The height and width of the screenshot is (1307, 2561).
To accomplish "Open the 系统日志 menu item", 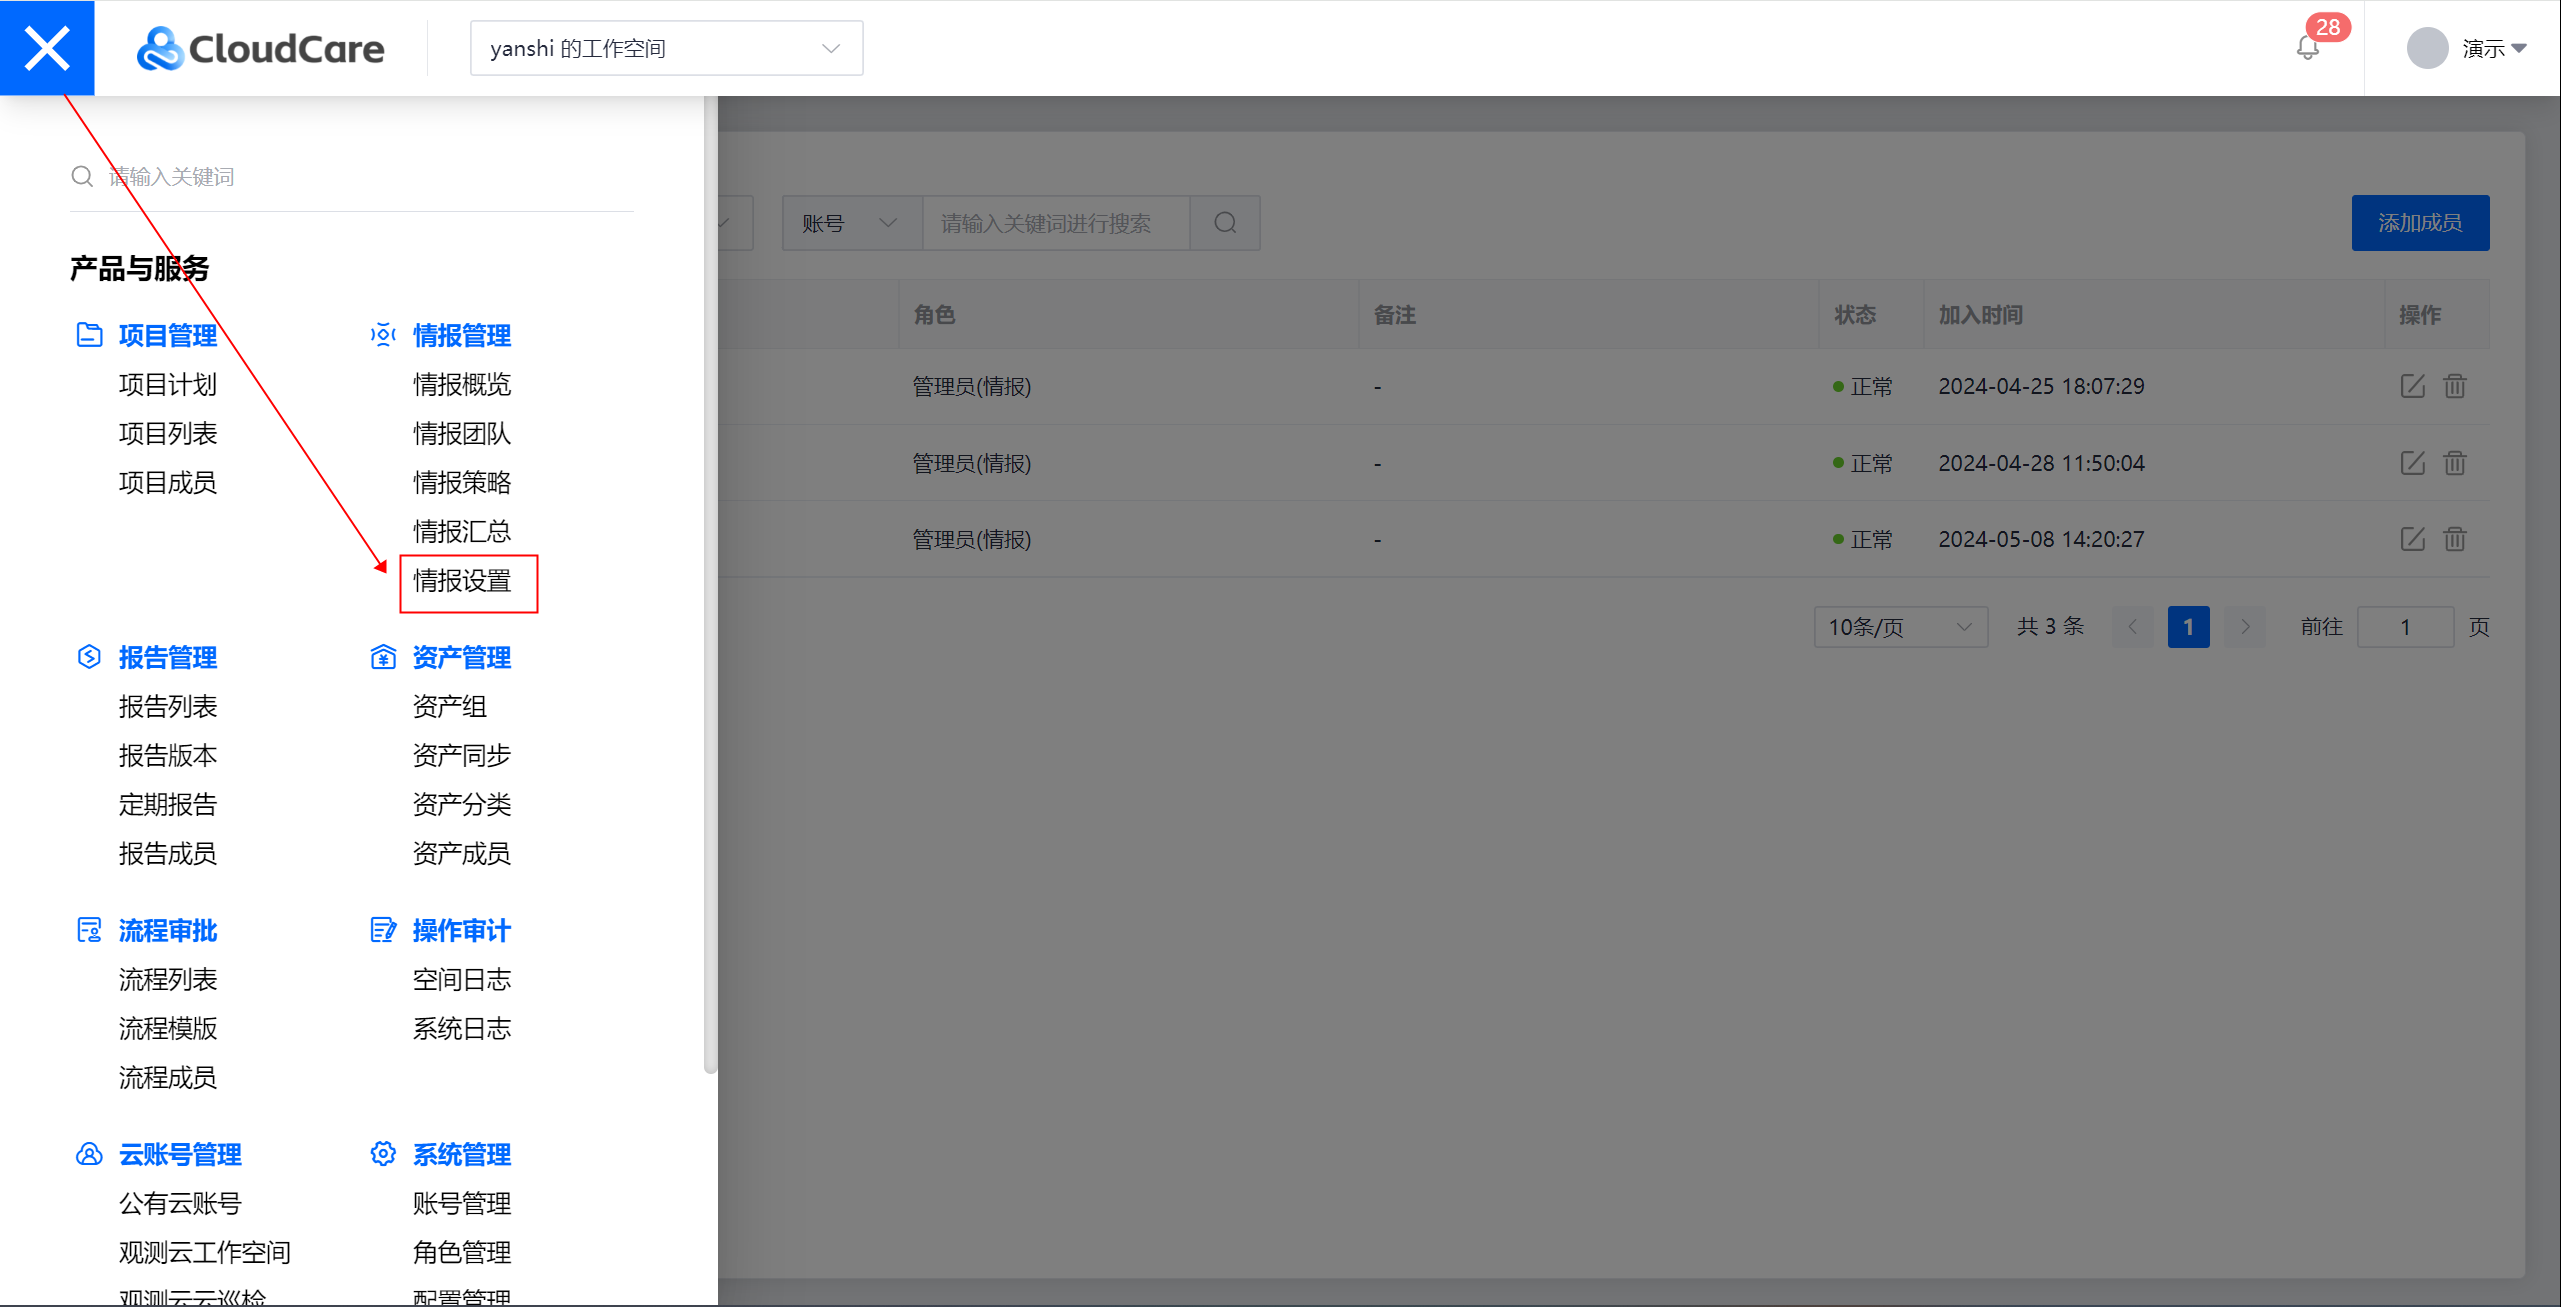I will (x=462, y=1029).
